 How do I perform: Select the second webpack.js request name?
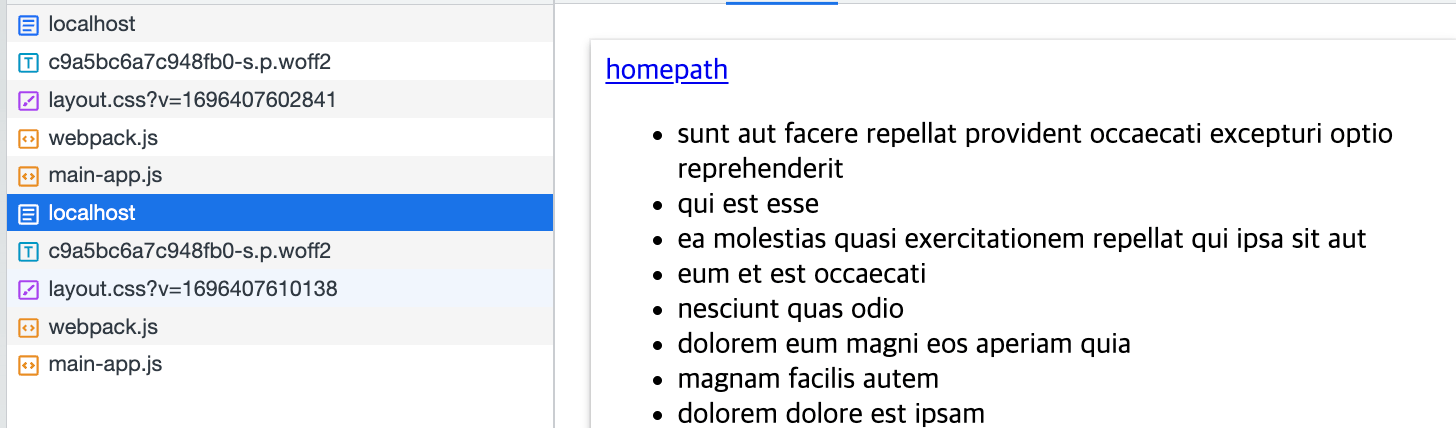pyautogui.click(x=103, y=327)
